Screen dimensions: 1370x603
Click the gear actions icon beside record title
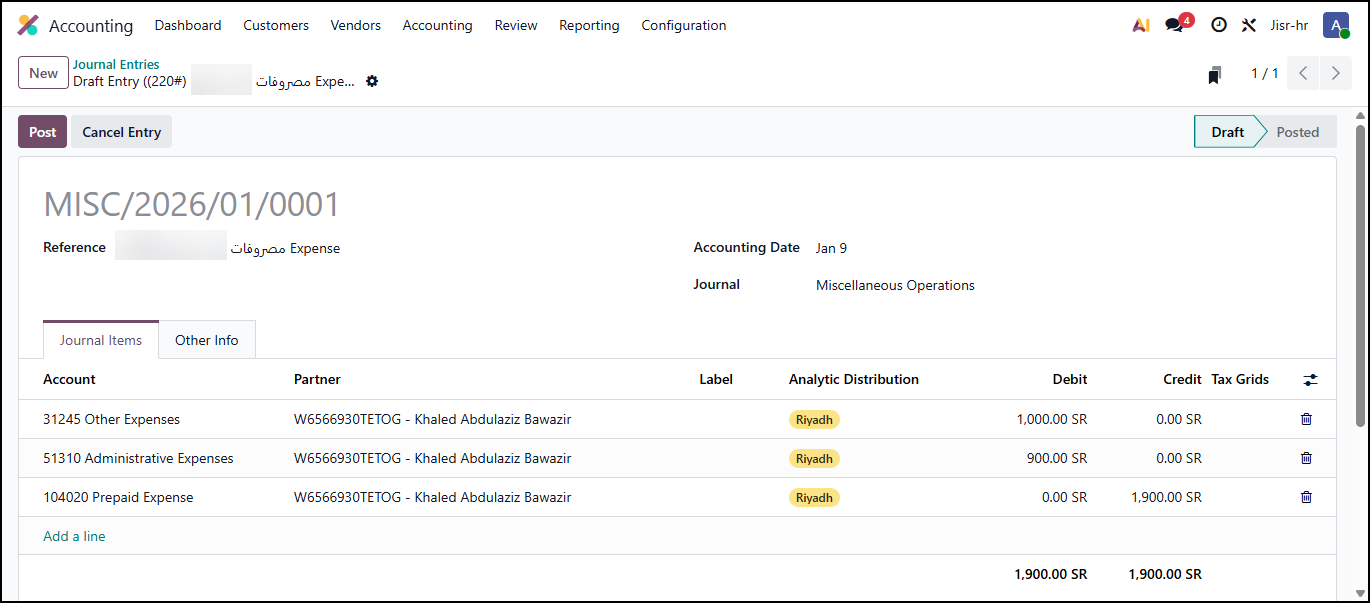click(x=372, y=81)
